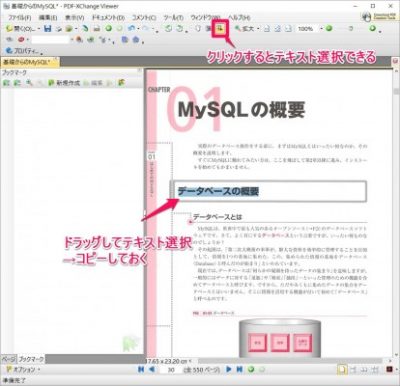This screenshot has width=400, height=386.
Task: Click the 拡大 zoom-in tool
Action: 244,29
